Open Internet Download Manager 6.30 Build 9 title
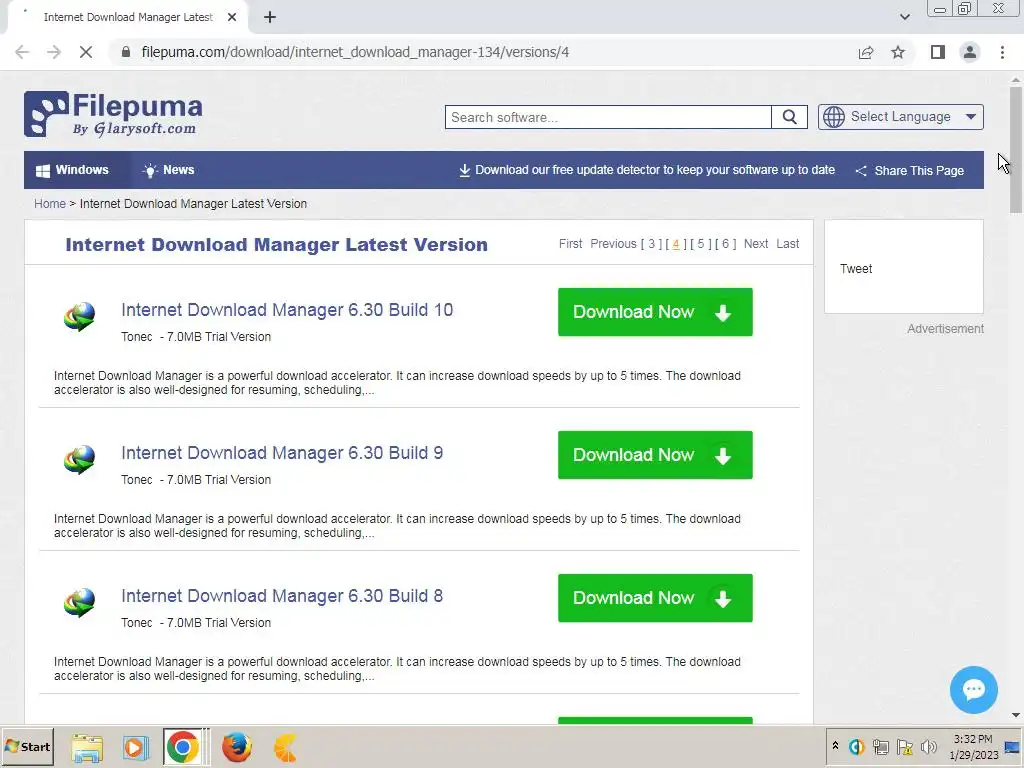1024x768 pixels. tap(282, 453)
